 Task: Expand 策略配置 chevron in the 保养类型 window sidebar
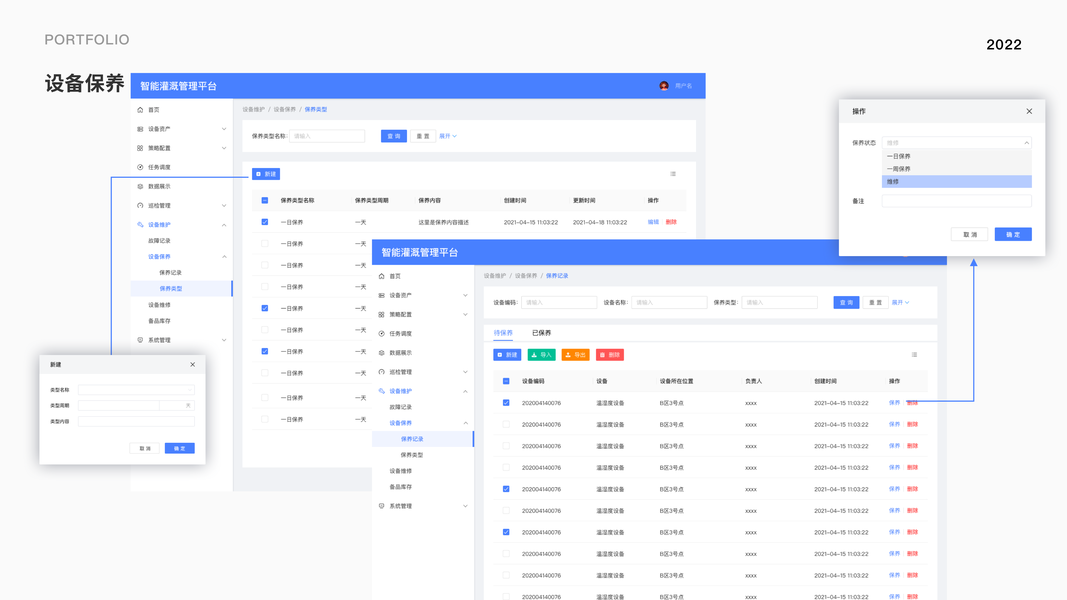coord(224,148)
